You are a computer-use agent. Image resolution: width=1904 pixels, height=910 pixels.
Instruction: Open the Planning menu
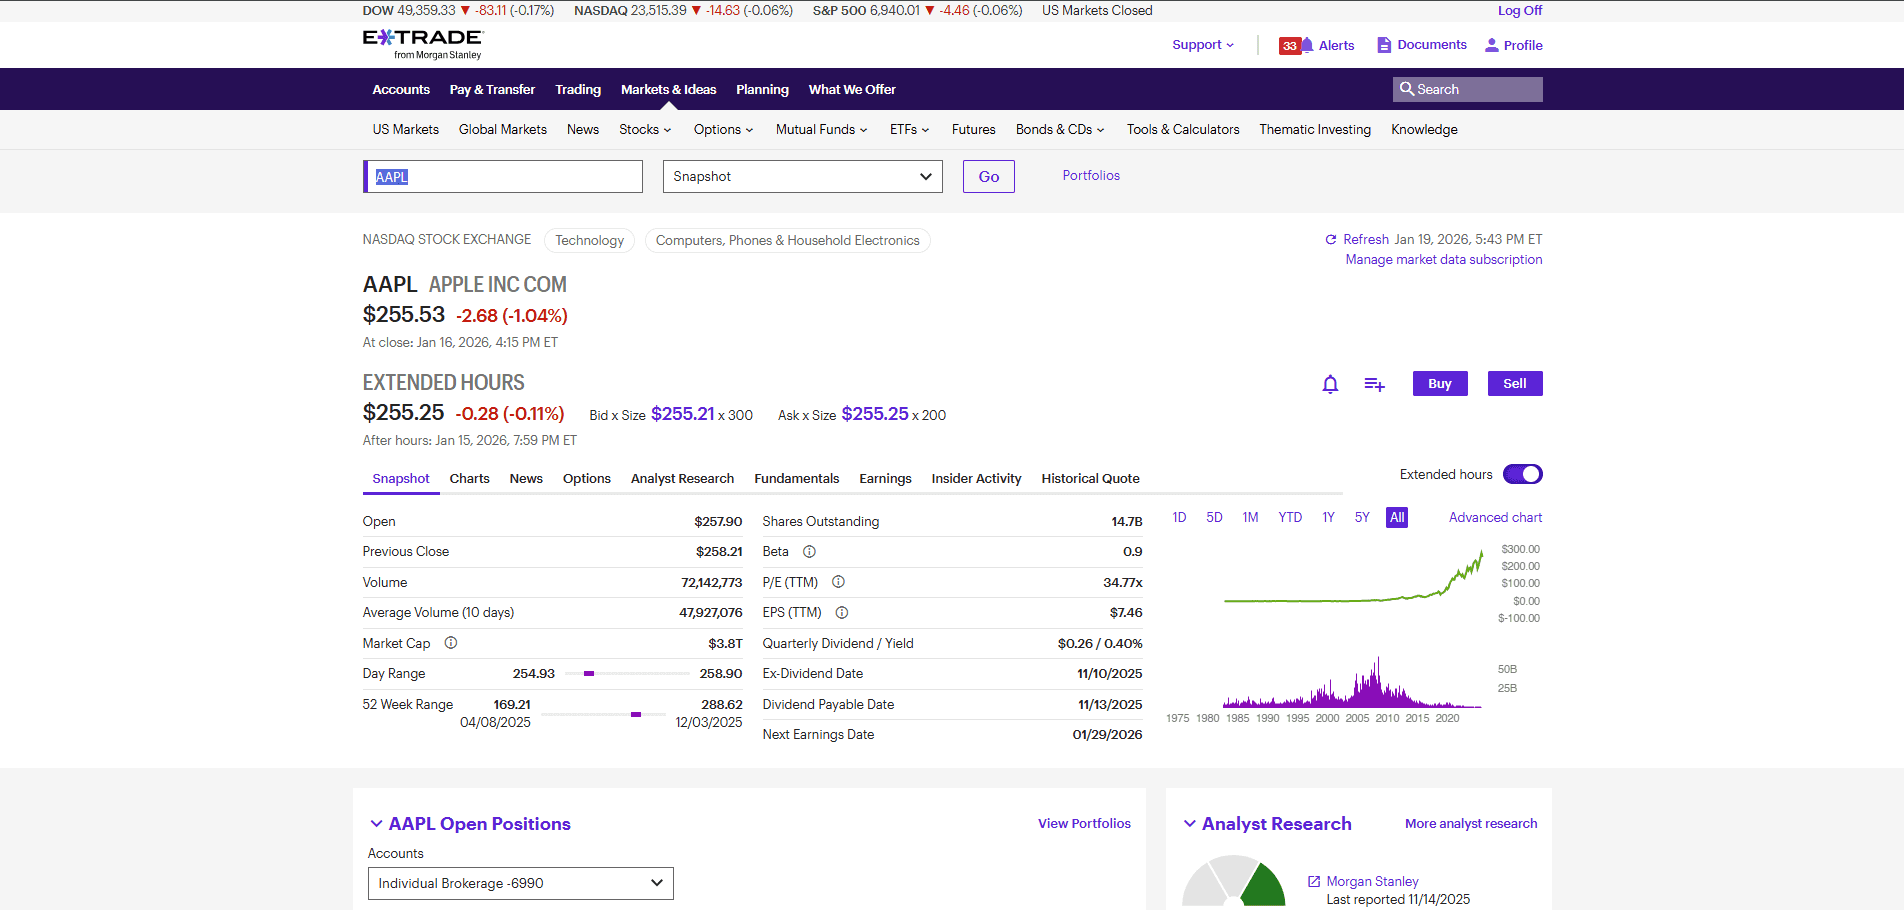[762, 89]
